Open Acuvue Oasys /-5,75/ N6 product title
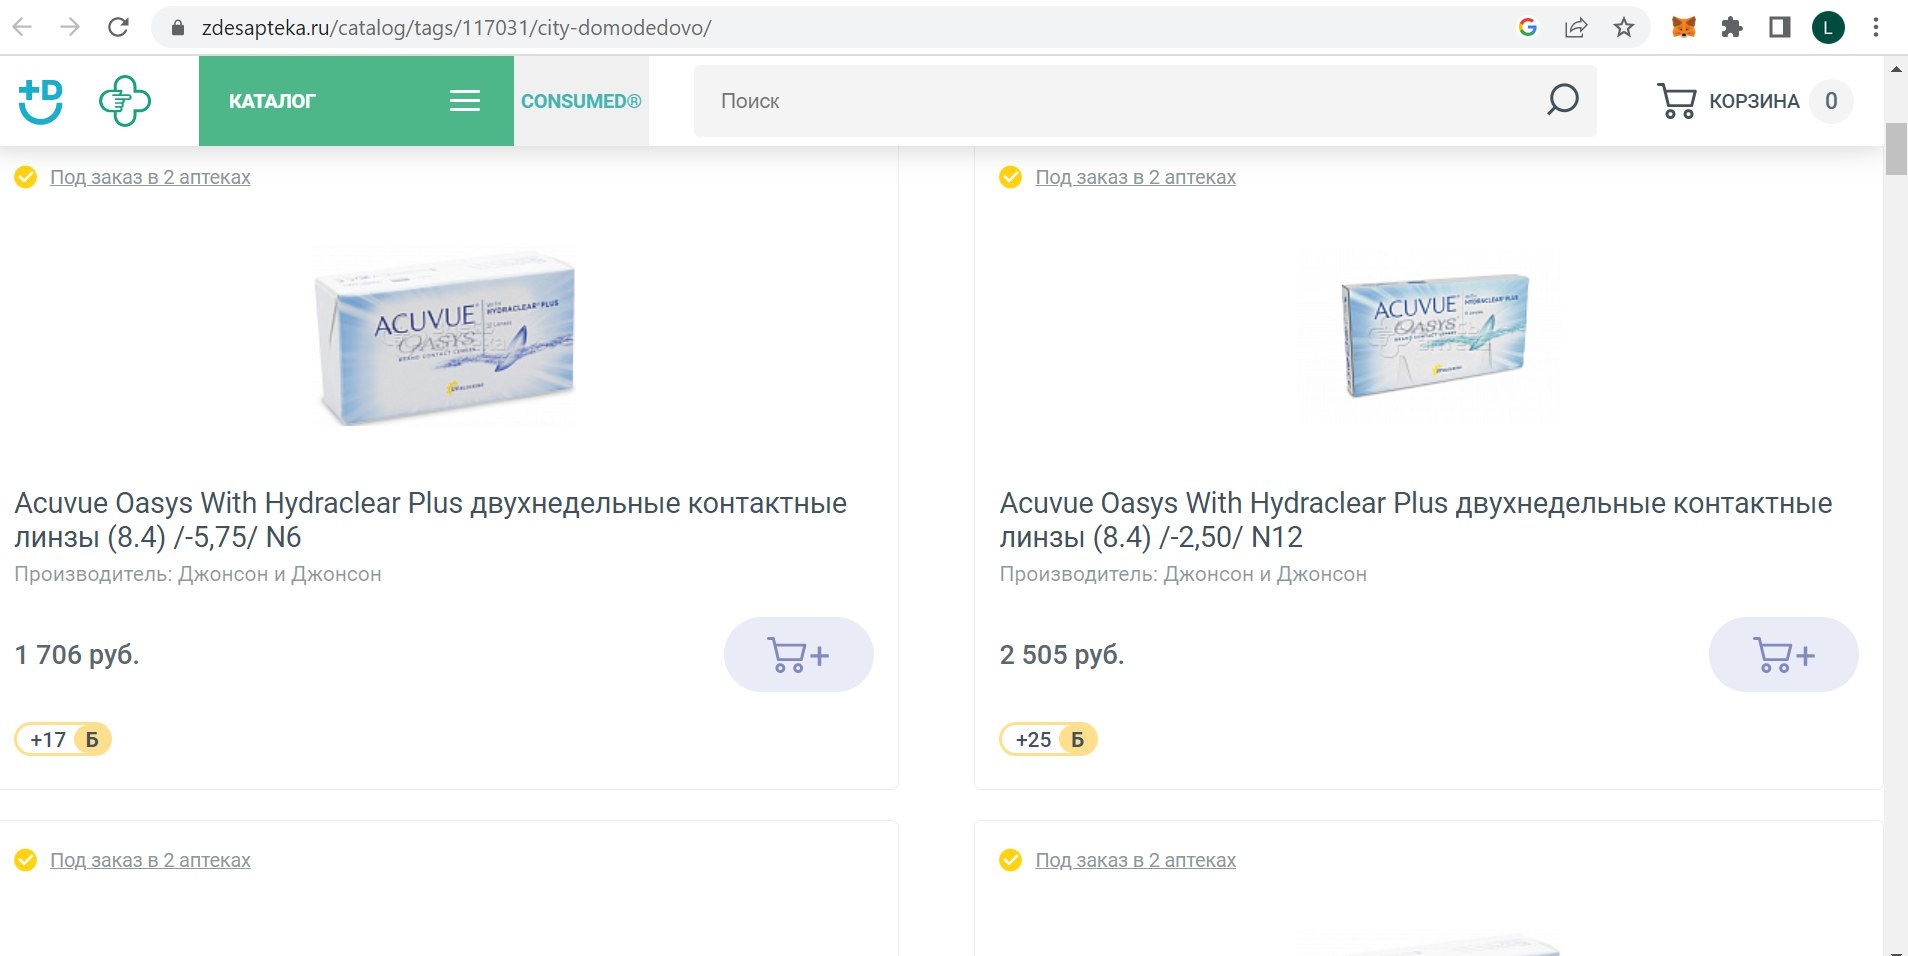This screenshot has width=1908, height=956. (430, 520)
